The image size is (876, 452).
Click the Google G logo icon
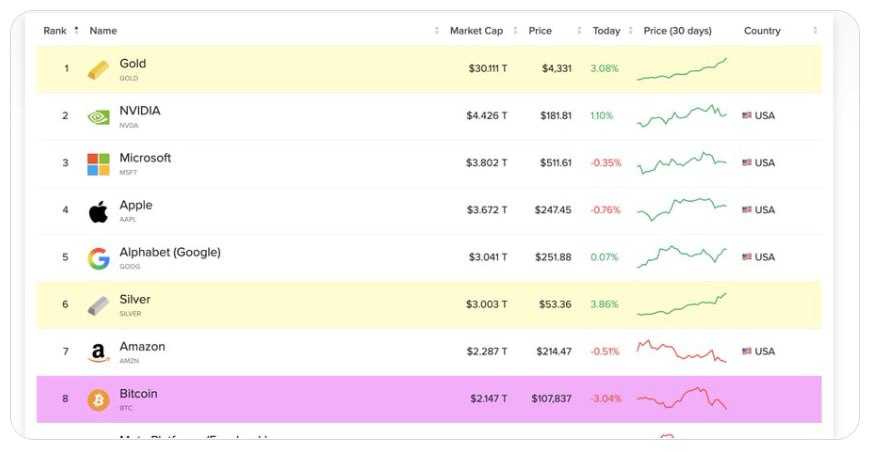(98, 259)
